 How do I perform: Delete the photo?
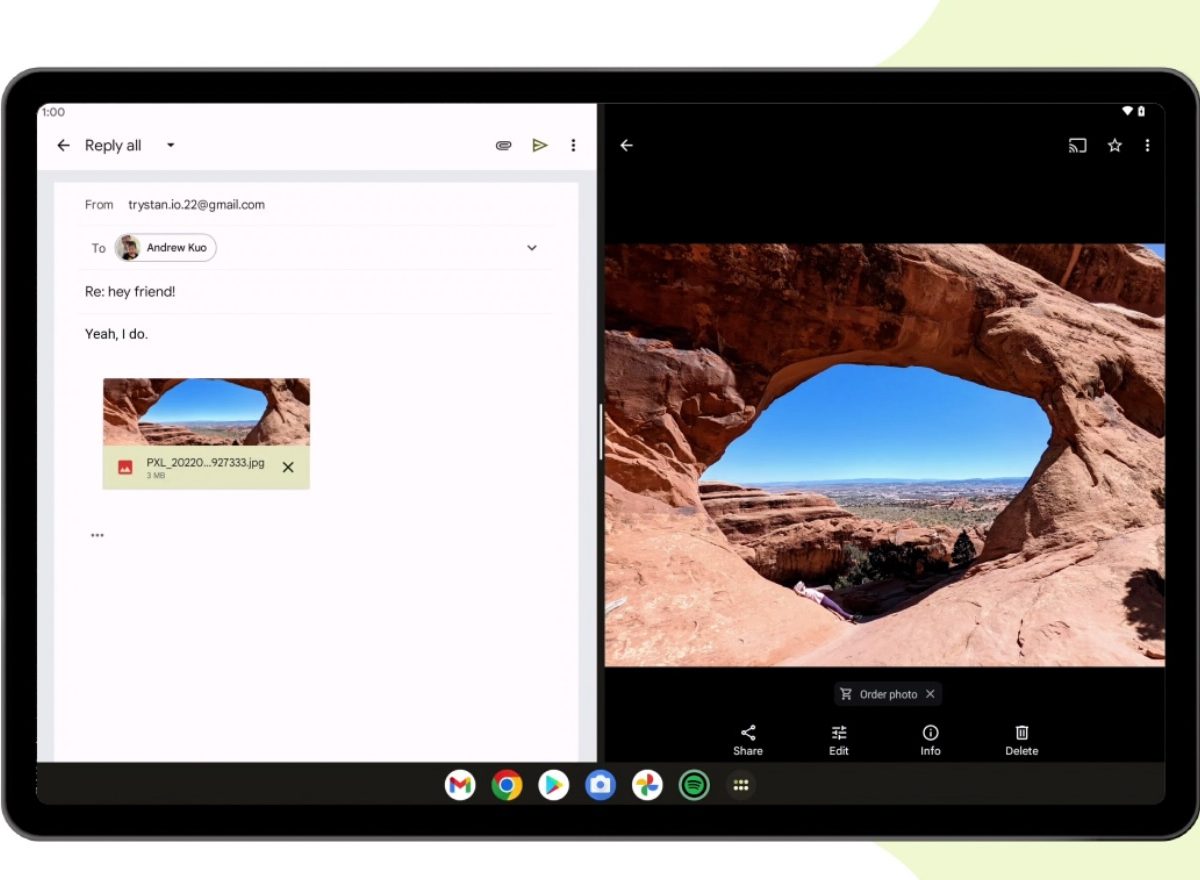point(1021,740)
